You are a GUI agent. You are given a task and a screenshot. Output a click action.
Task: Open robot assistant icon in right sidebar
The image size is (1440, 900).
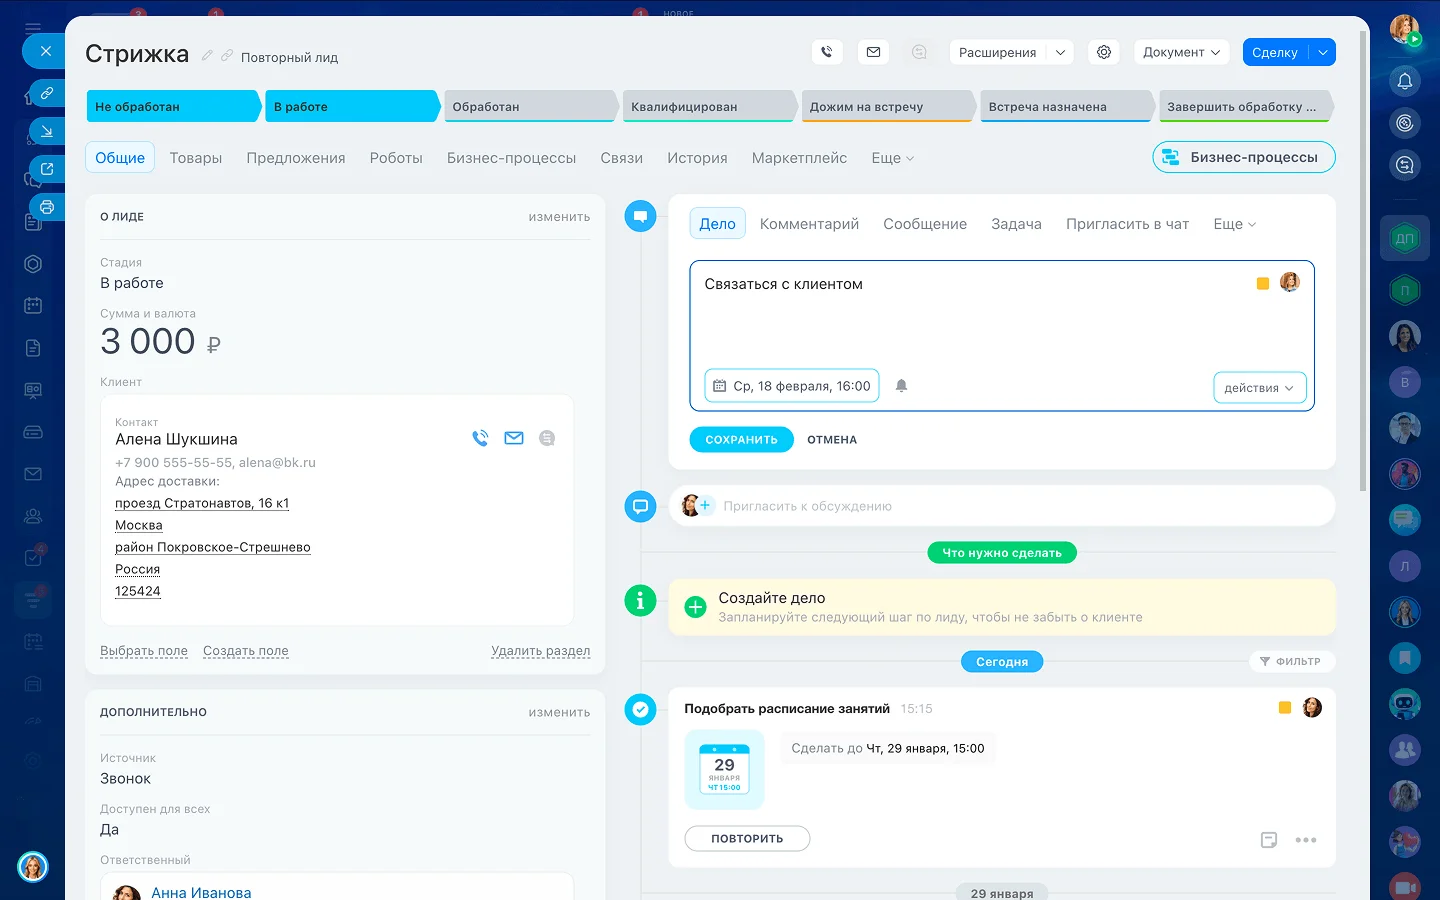pyautogui.click(x=1405, y=704)
